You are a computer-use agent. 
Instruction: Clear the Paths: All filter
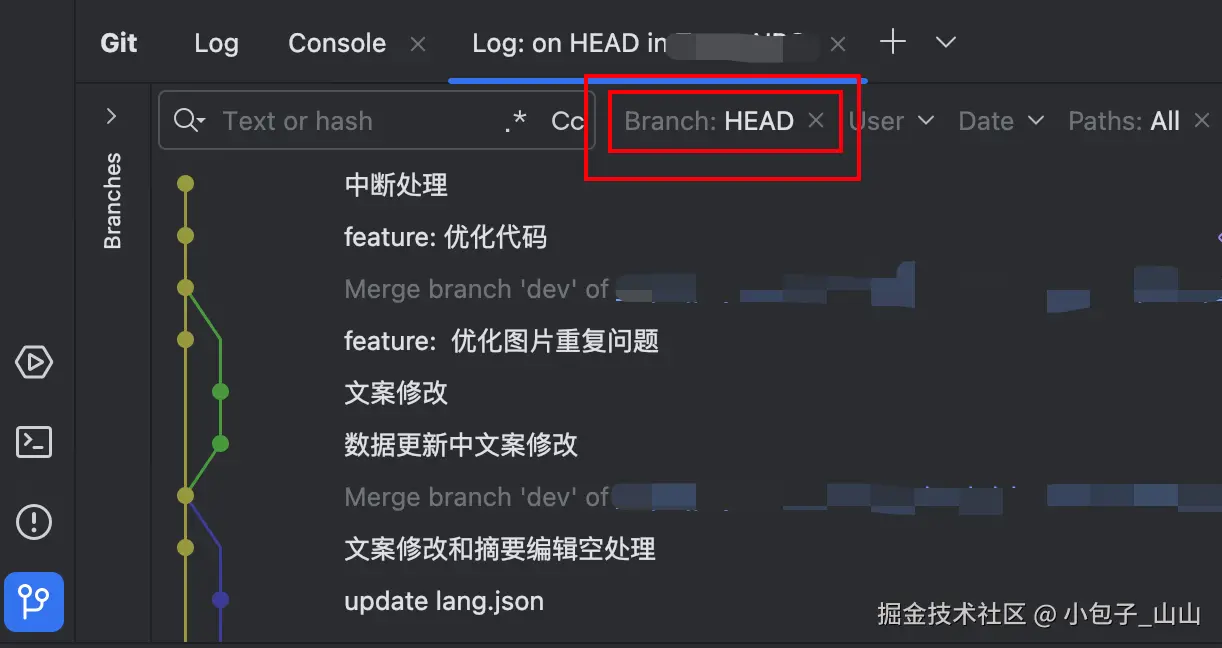pos(1201,121)
